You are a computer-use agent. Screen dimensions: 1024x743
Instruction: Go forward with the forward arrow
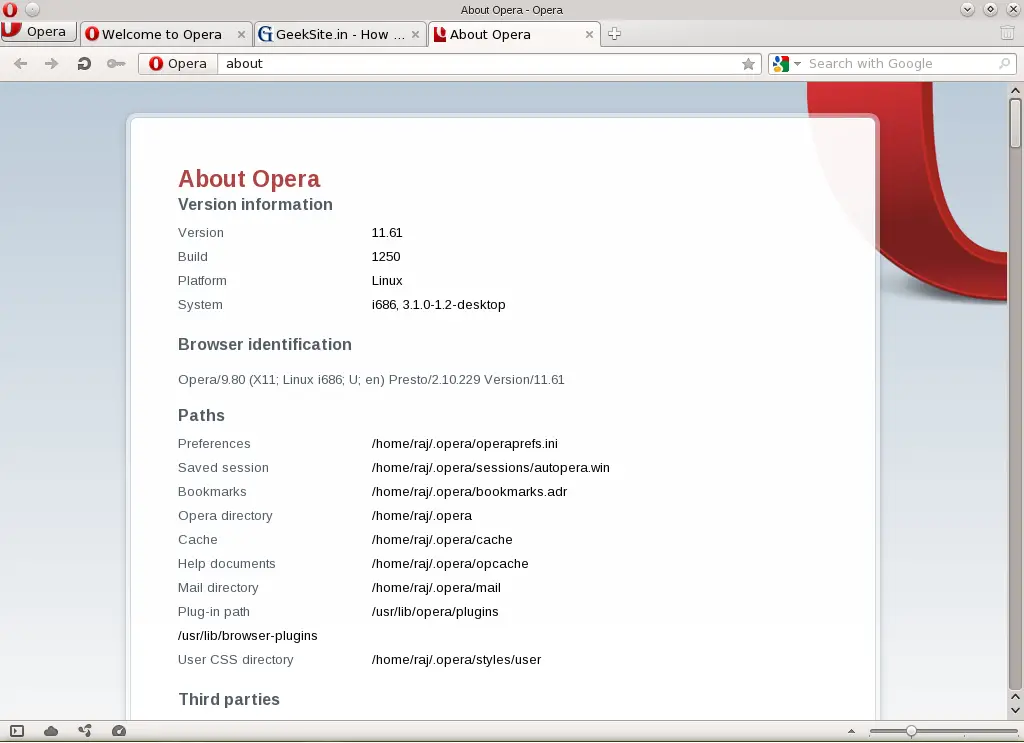pos(51,63)
